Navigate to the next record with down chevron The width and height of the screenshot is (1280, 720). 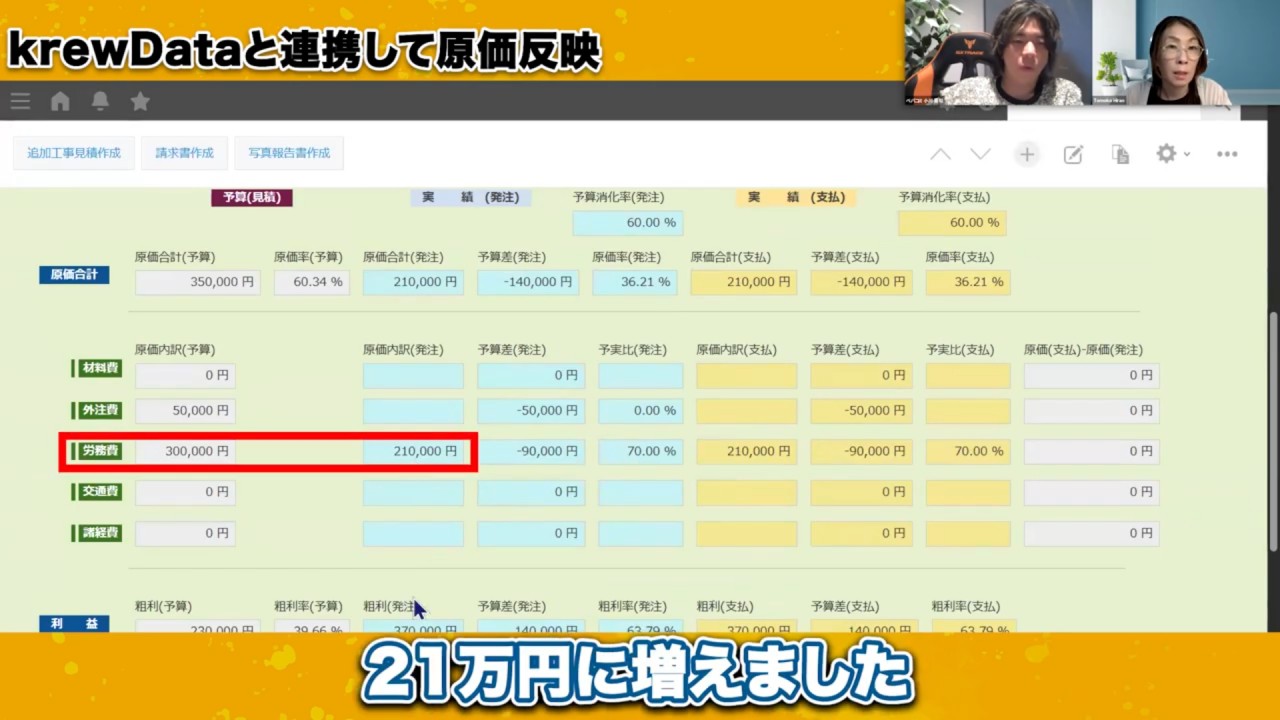point(981,154)
